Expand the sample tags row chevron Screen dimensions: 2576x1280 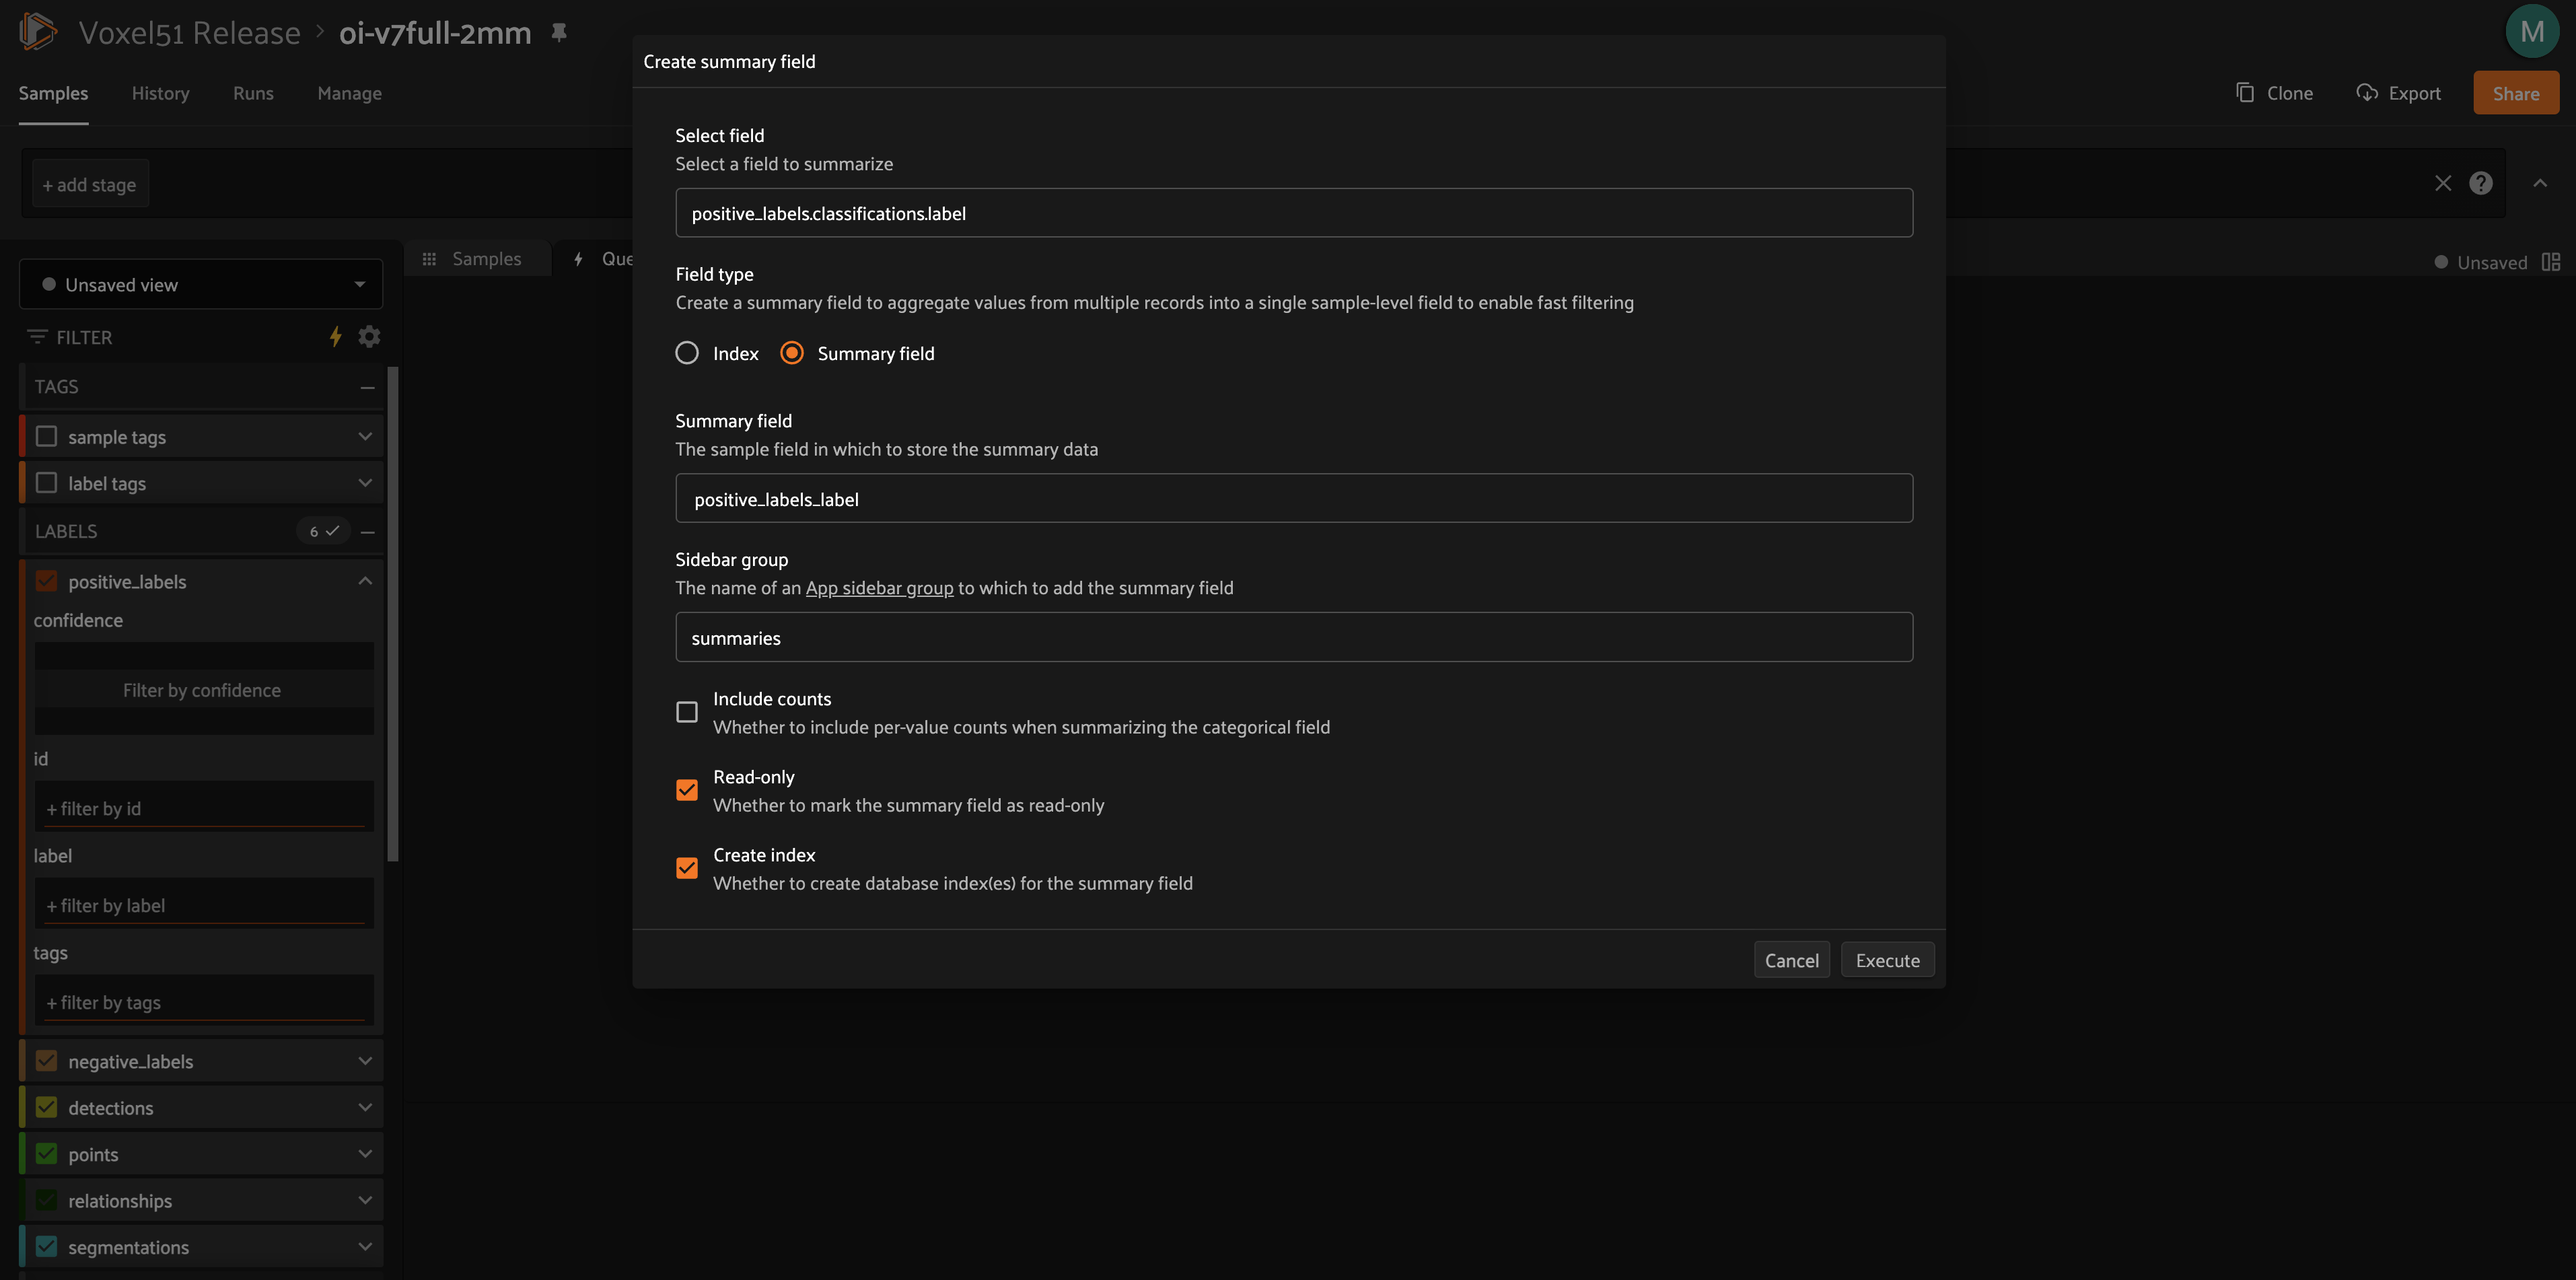365,436
